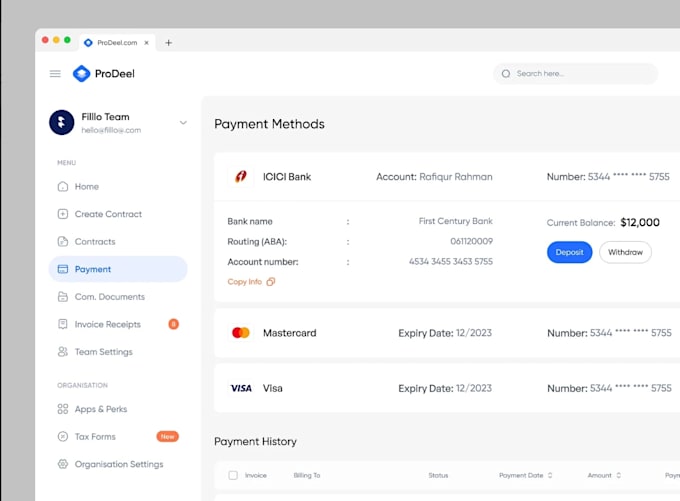This screenshot has width=680, height=501.
Task: Click the Home sidebar icon
Action: (x=63, y=187)
